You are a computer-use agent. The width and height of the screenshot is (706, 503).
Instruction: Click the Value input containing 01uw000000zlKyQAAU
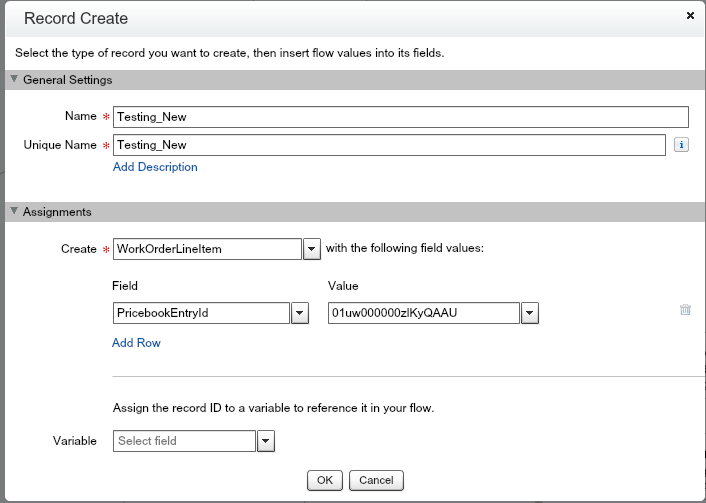[x=423, y=314]
